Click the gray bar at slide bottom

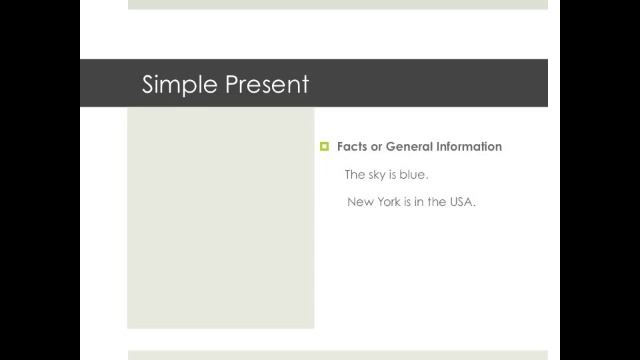[338, 355]
